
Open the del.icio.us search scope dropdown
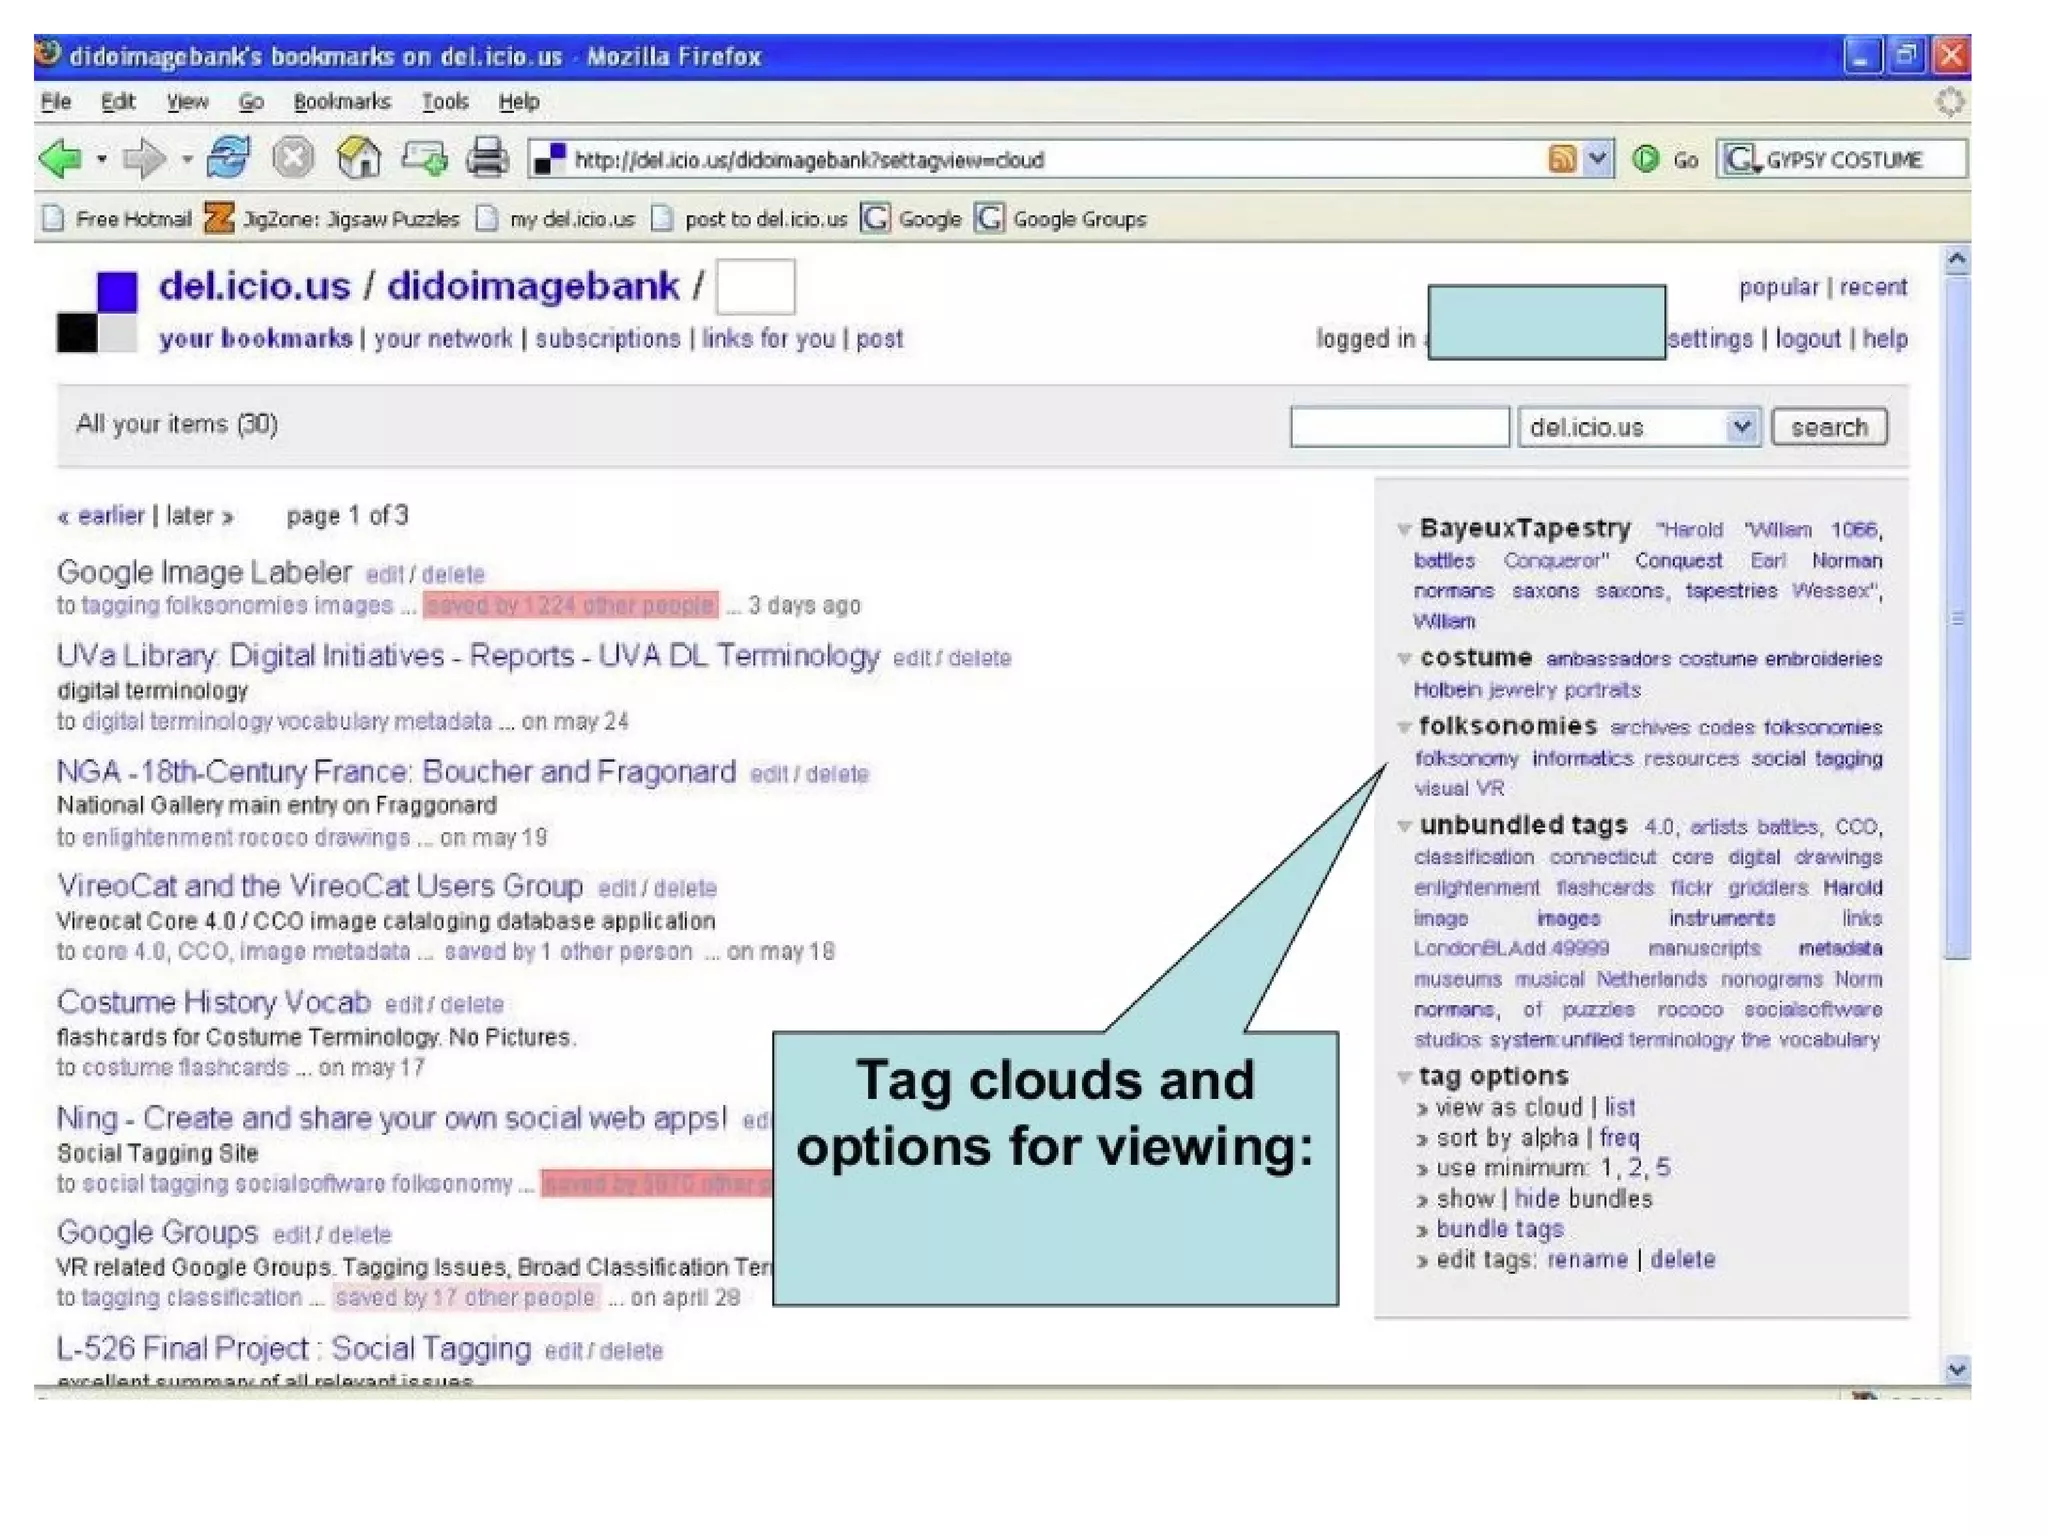(1741, 427)
